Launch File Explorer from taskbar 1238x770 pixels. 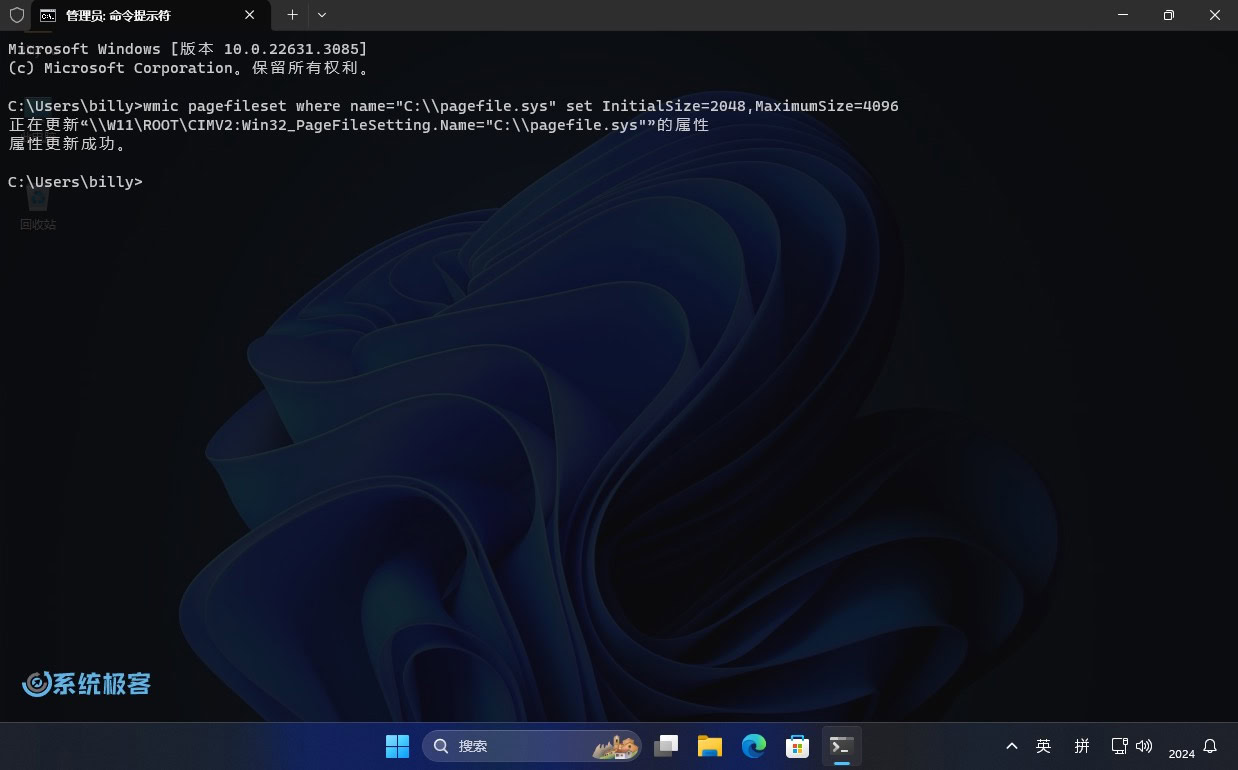710,746
